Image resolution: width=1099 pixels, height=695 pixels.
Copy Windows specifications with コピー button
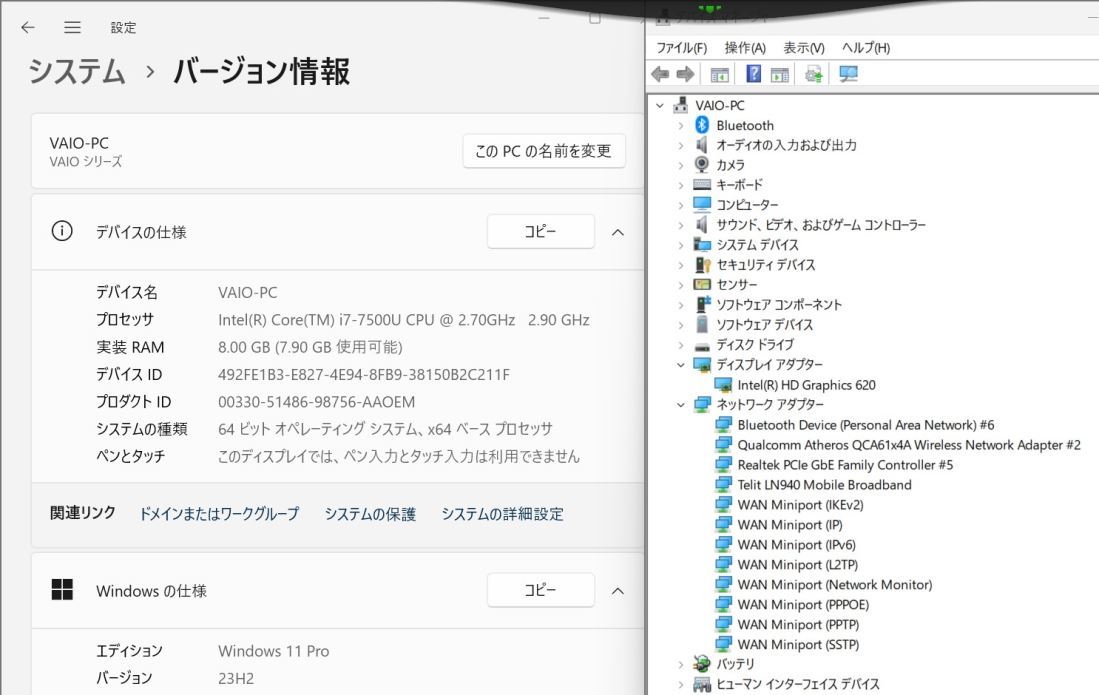(540, 590)
